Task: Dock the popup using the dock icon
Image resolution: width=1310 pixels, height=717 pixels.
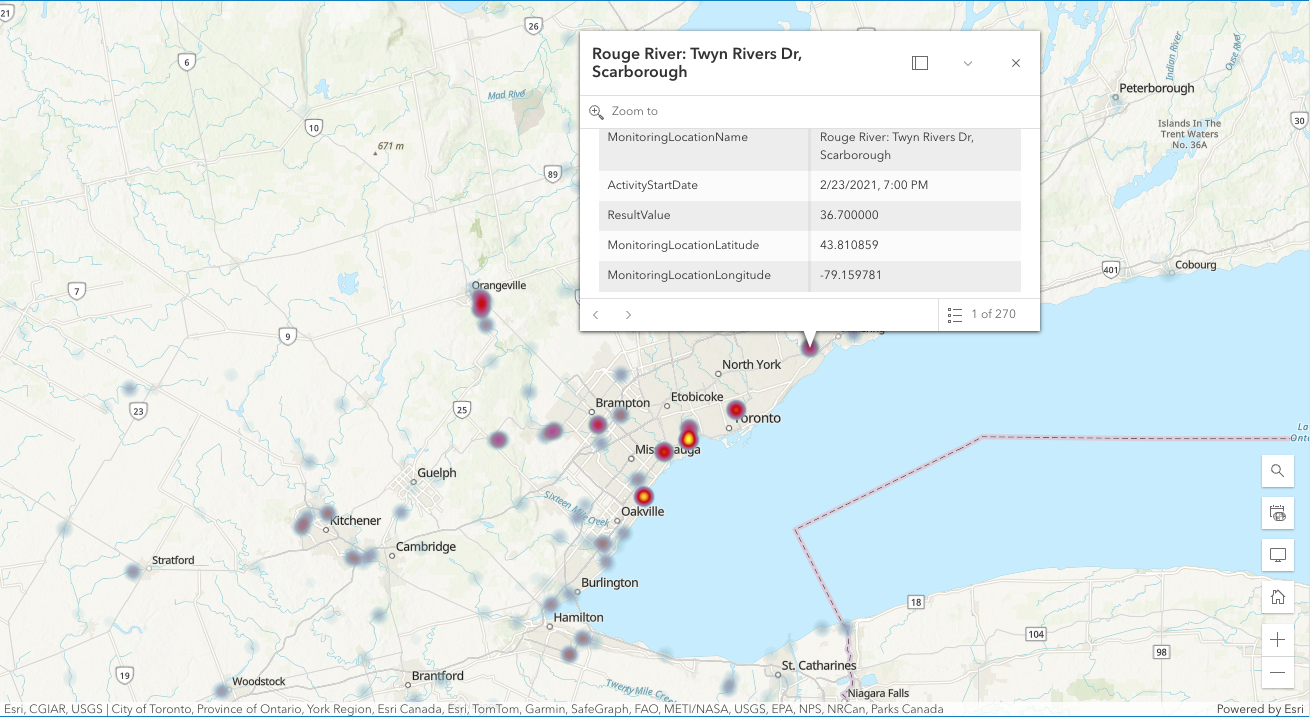Action: [918, 62]
